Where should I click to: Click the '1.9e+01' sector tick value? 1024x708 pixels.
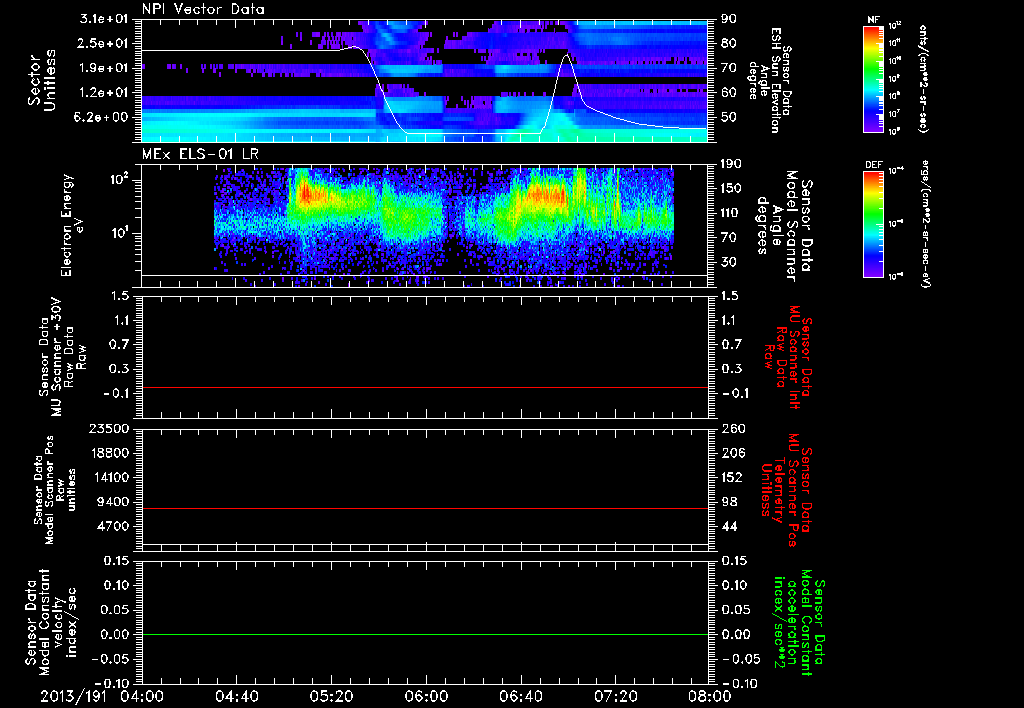[105, 68]
